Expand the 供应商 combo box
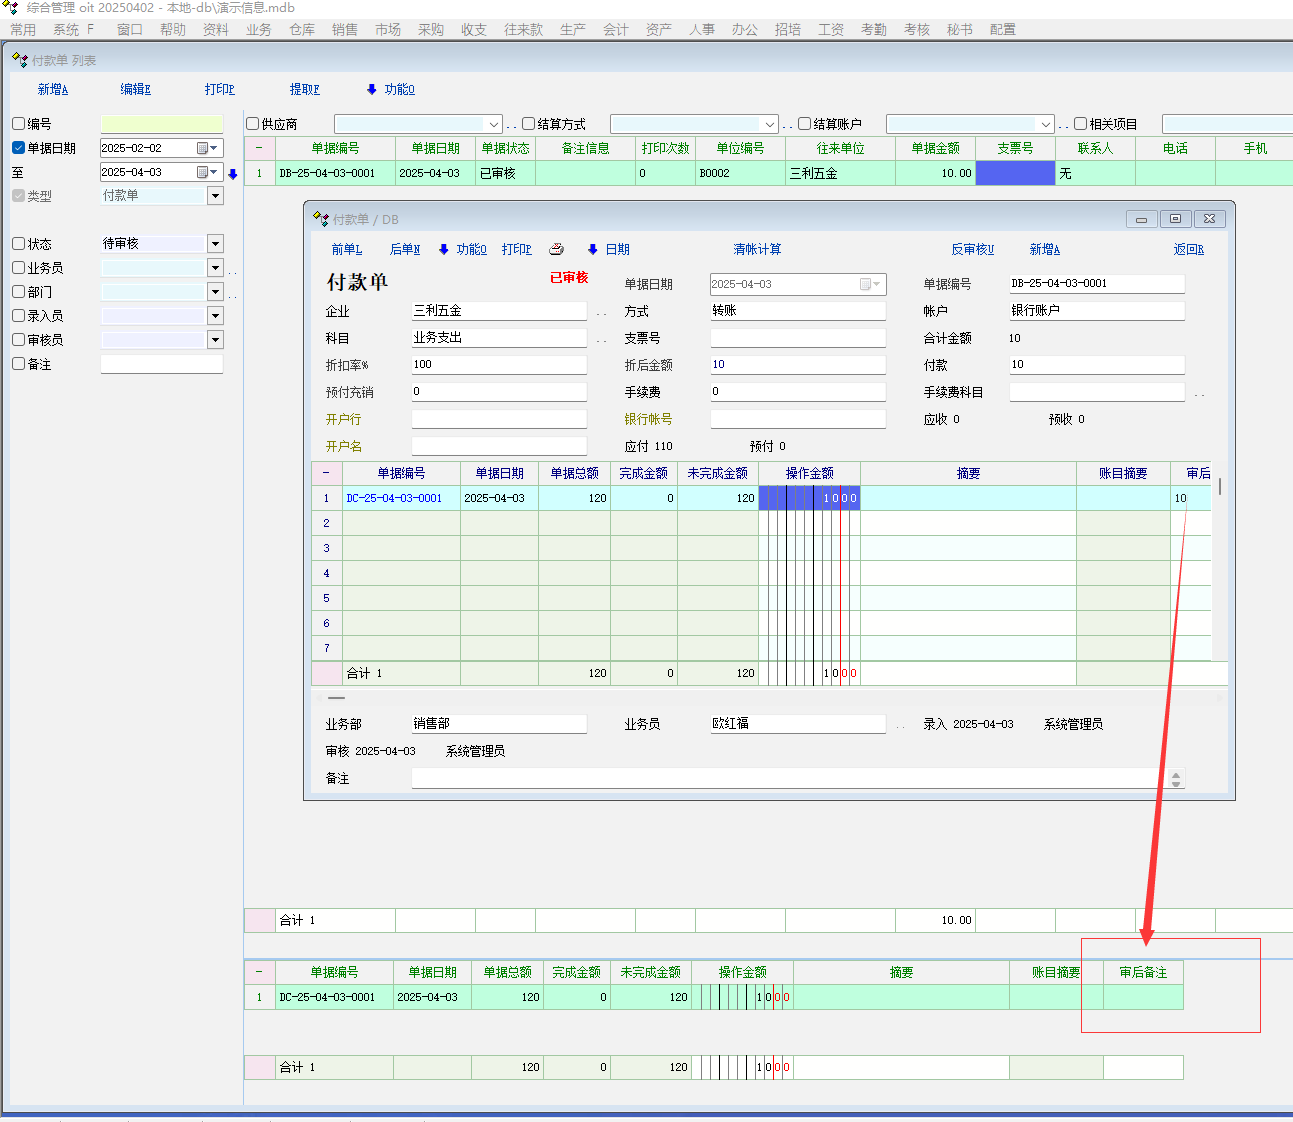The height and width of the screenshot is (1122, 1293). coord(493,124)
